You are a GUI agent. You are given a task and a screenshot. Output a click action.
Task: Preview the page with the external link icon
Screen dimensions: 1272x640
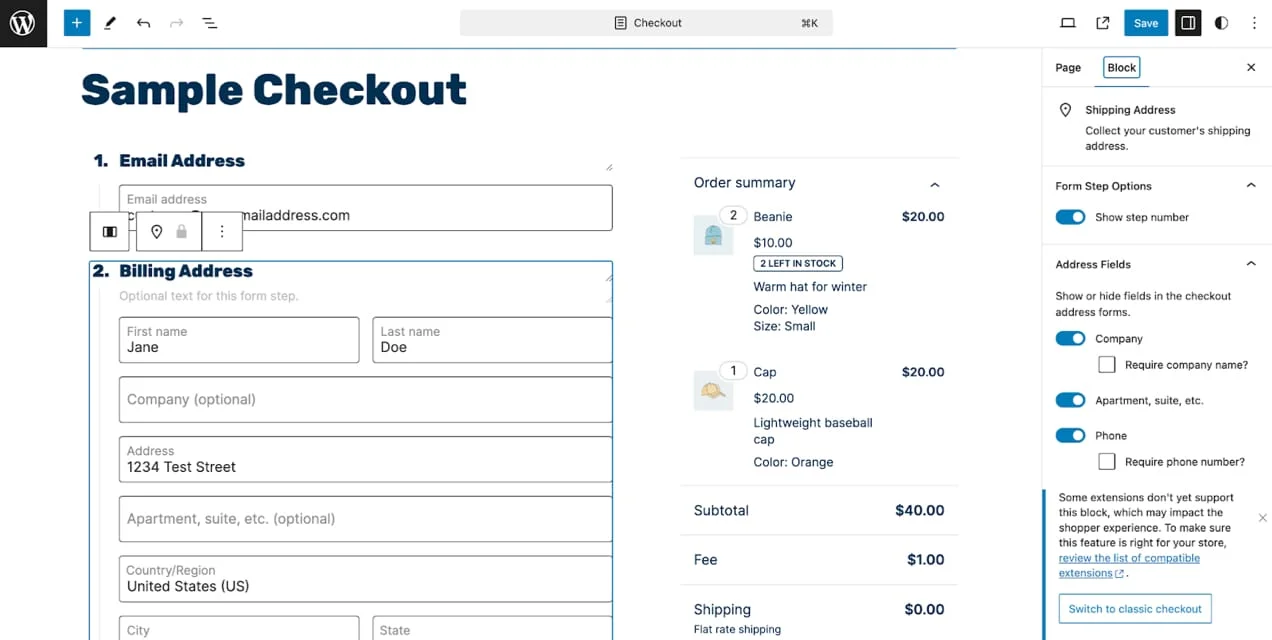[1103, 22]
